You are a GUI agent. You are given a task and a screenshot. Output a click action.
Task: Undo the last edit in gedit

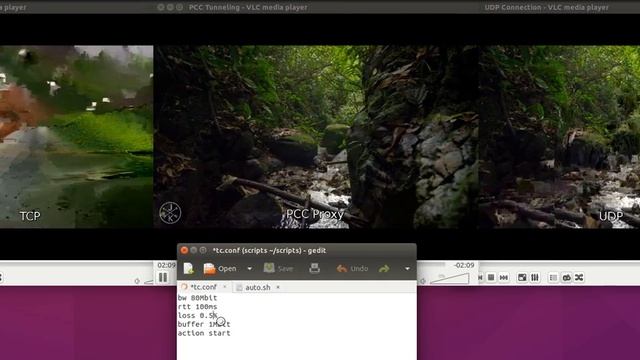click(353, 269)
